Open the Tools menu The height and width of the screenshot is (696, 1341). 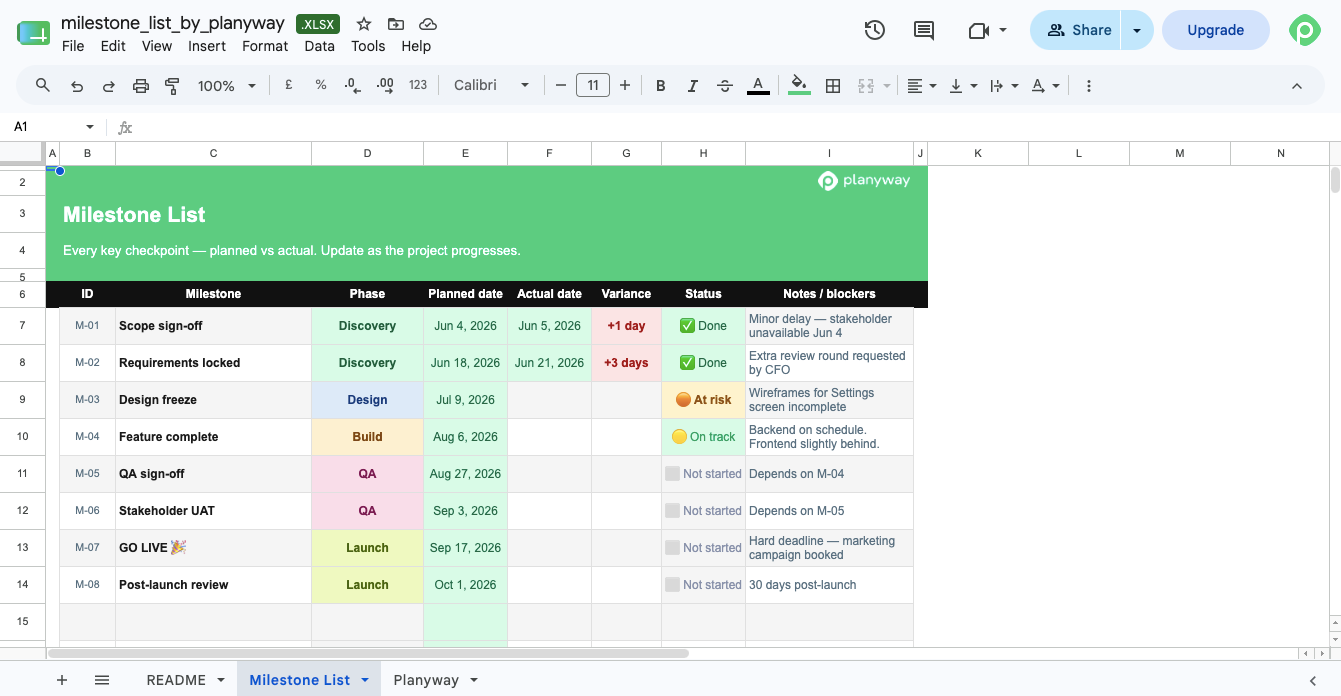pos(368,46)
